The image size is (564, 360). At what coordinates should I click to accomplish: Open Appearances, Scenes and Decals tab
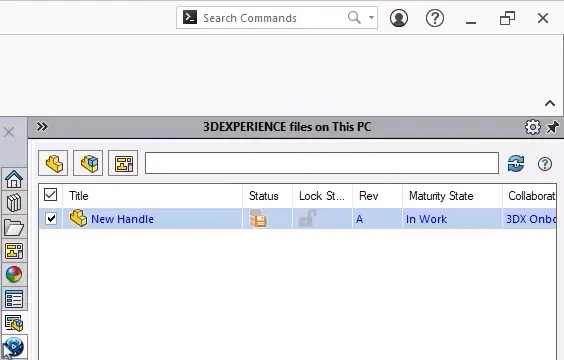pyautogui.click(x=14, y=275)
